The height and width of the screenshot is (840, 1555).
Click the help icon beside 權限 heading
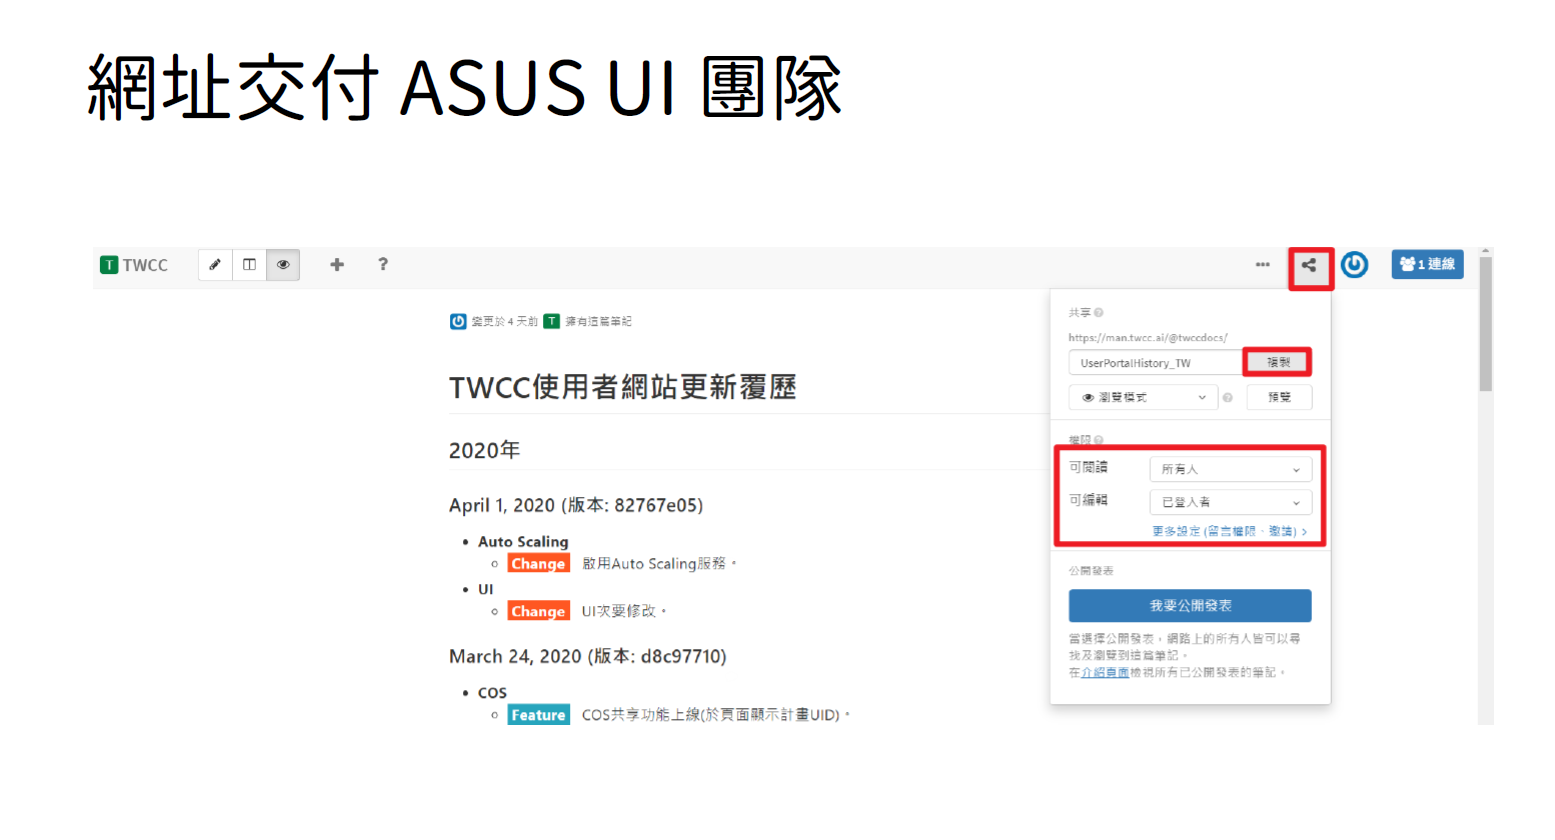pyautogui.click(x=1099, y=440)
